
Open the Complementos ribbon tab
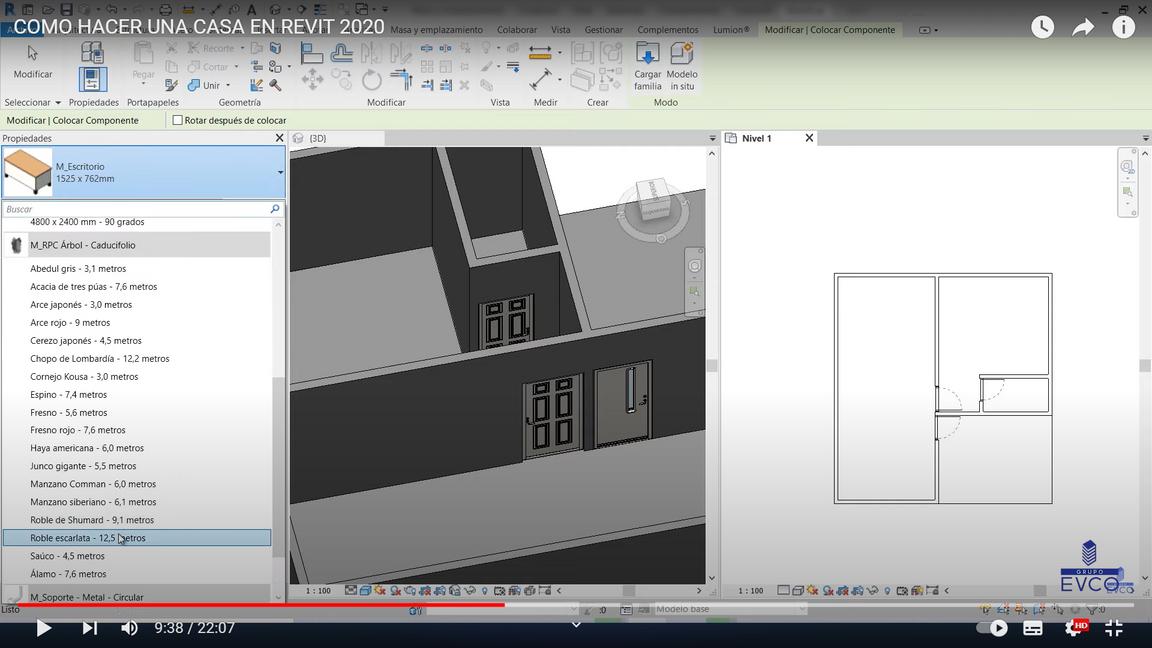pyautogui.click(x=668, y=30)
